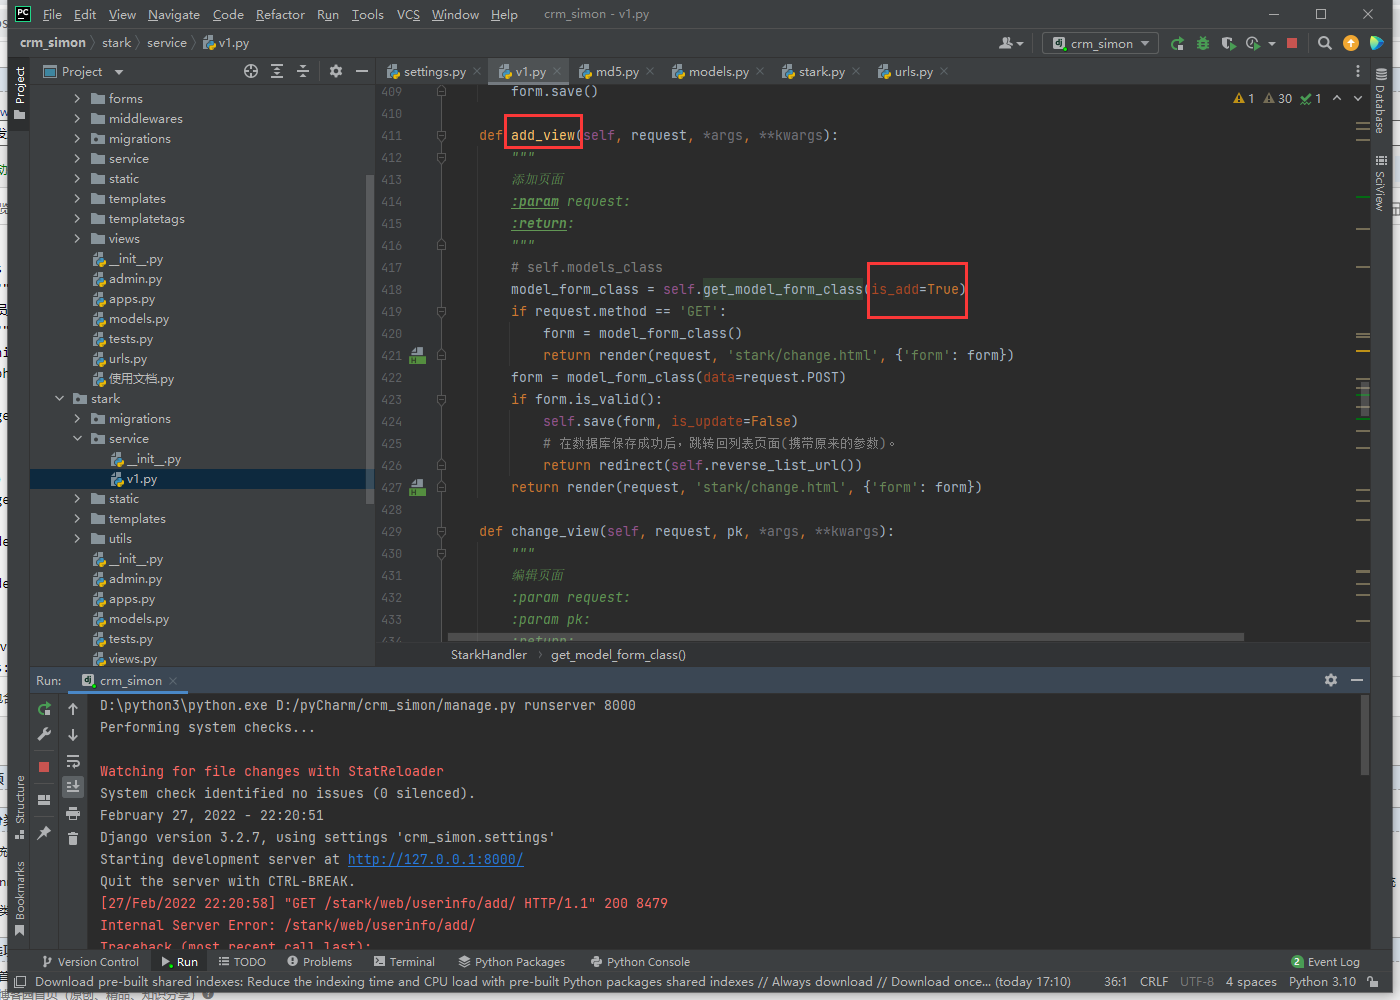Open Event Log button

[1325, 962]
